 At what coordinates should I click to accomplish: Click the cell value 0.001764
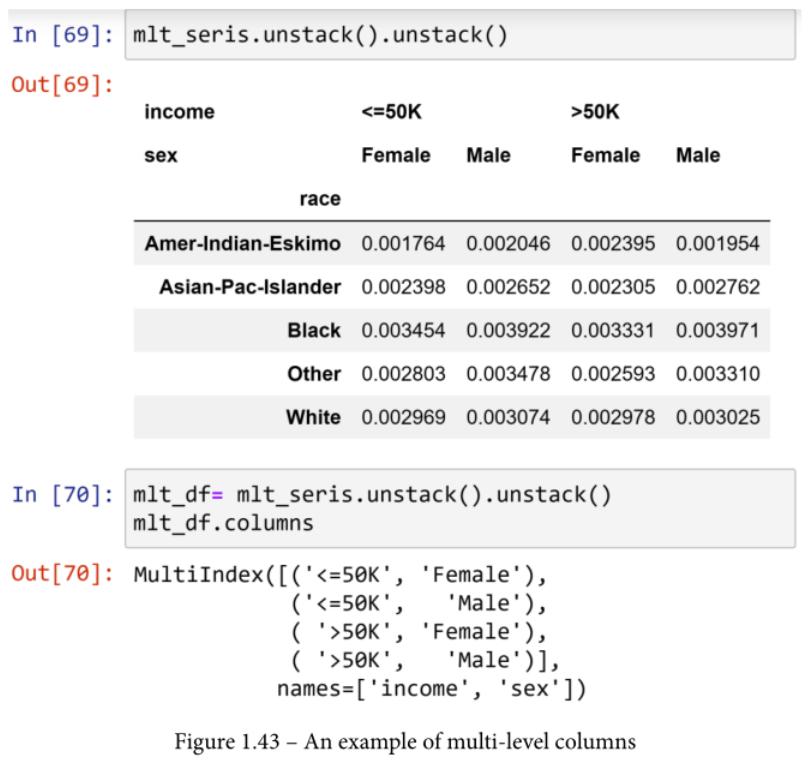pyautogui.click(x=403, y=243)
